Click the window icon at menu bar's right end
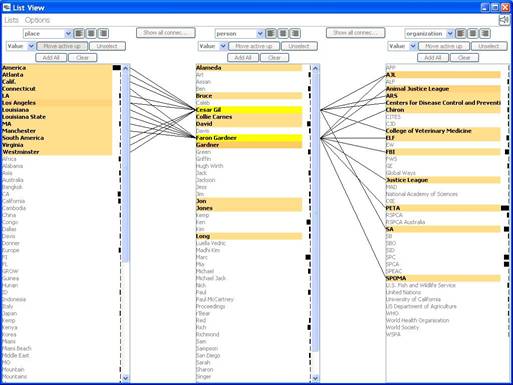Screen dimensions: 513x385 pos(504,20)
